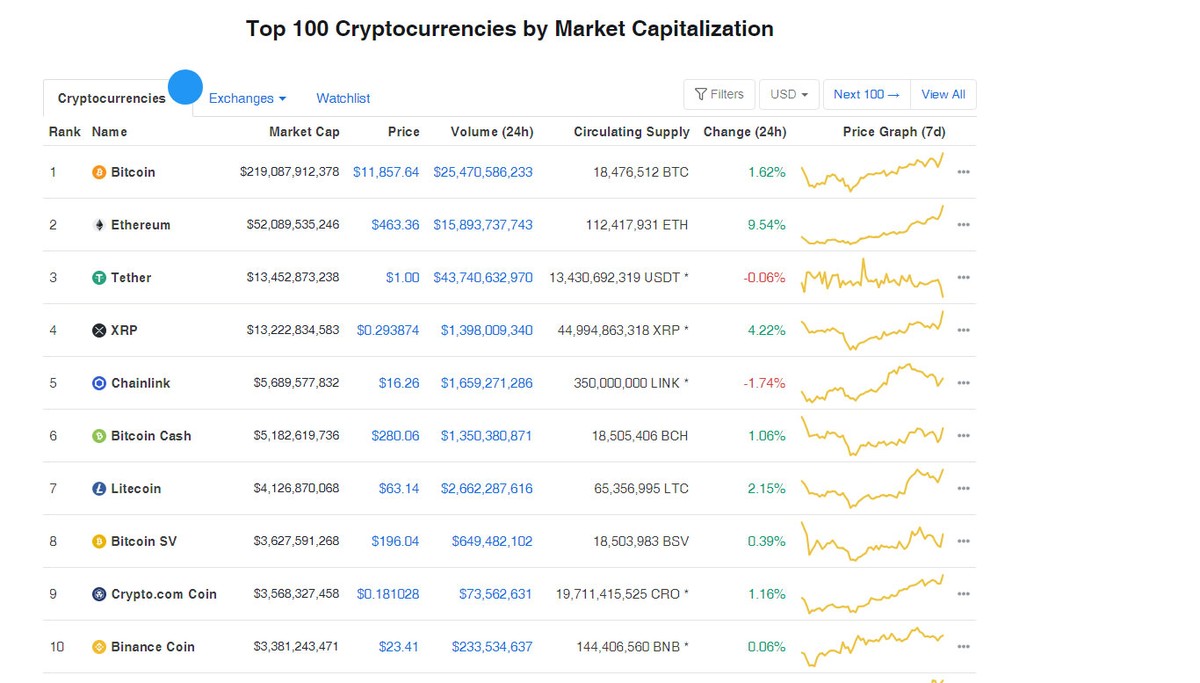This screenshot has height=683, width=1200.
Task: Click the Filters funnel icon
Action: click(x=701, y=94)
